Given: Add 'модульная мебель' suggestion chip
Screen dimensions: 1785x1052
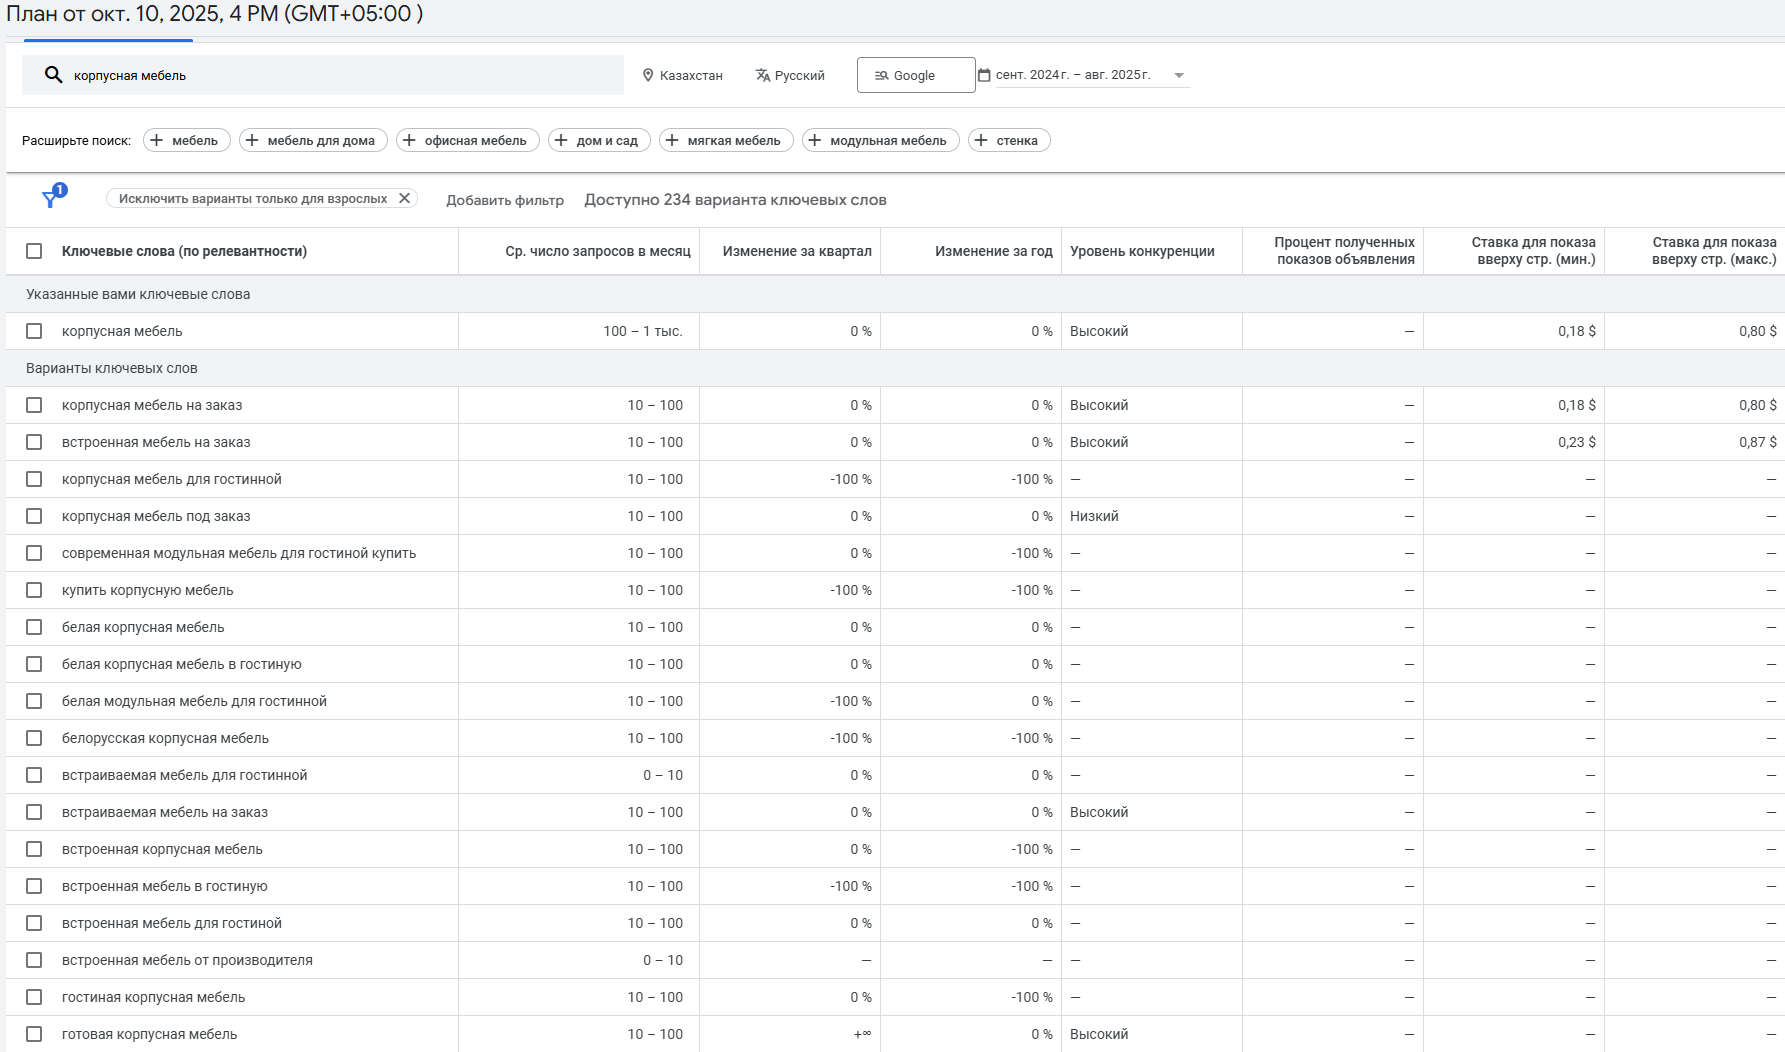Looking at the screenshot, I should pos(880,140).
